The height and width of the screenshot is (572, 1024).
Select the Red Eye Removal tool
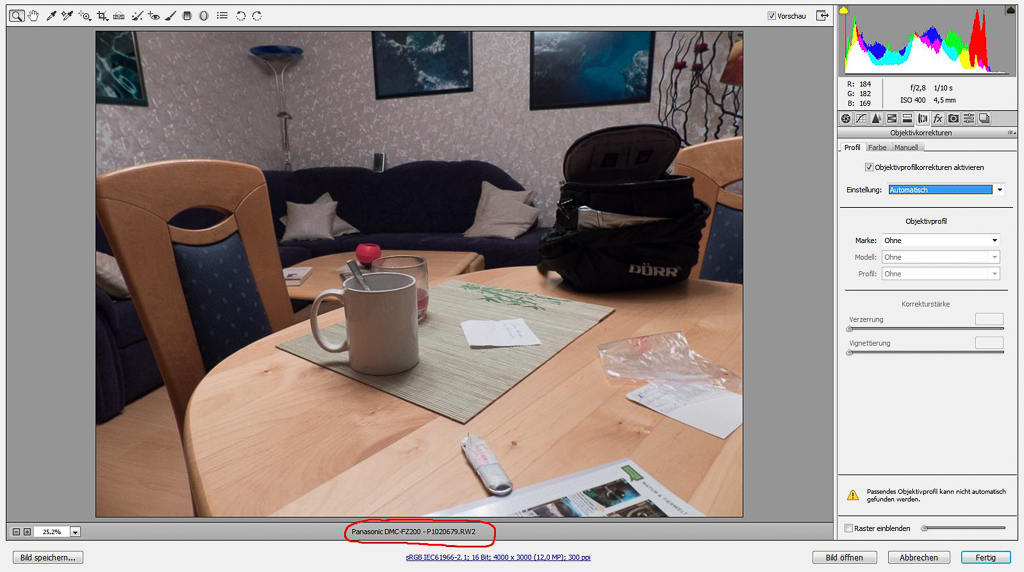[154, 16]
